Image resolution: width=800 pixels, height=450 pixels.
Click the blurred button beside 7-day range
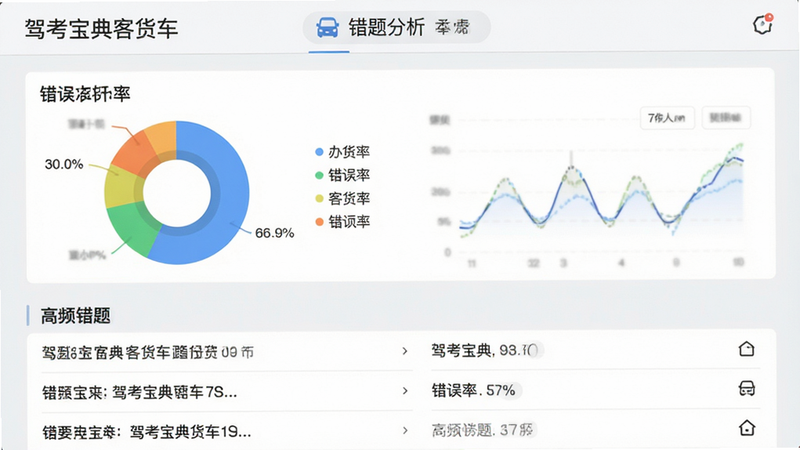click(x=726, y=118)
